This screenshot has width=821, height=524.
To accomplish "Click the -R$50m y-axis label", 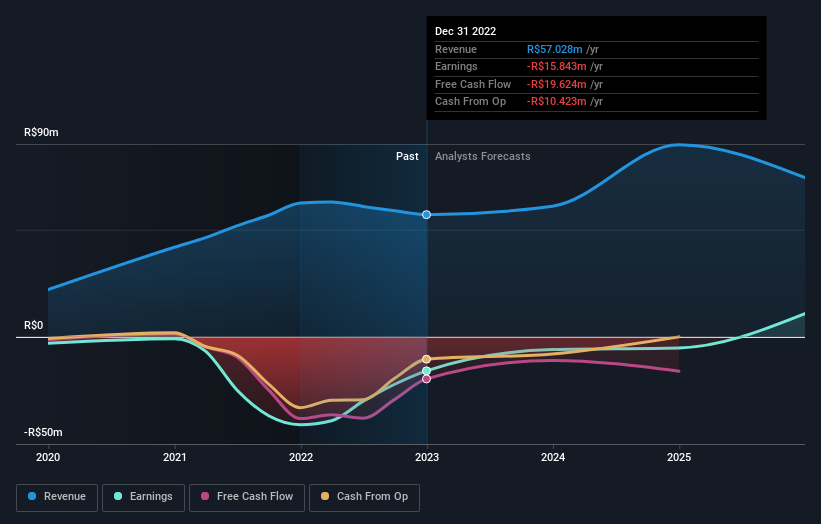I will click(x=43, y=432).
